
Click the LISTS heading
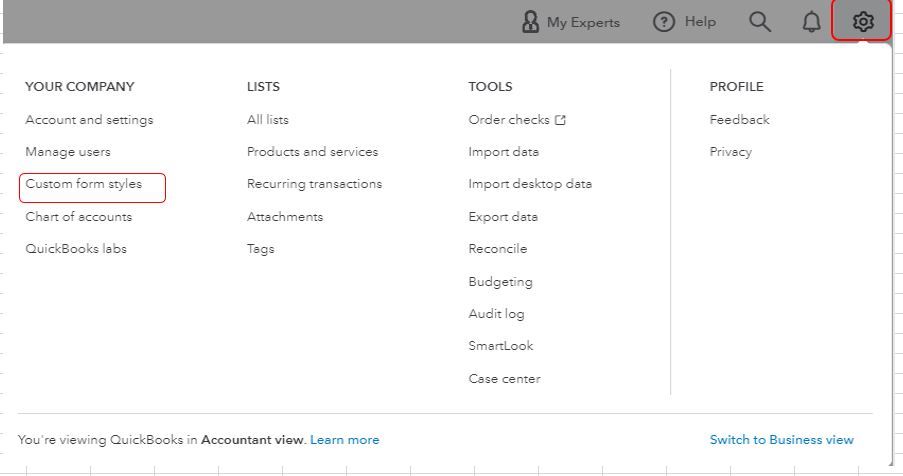click(263, 87)
